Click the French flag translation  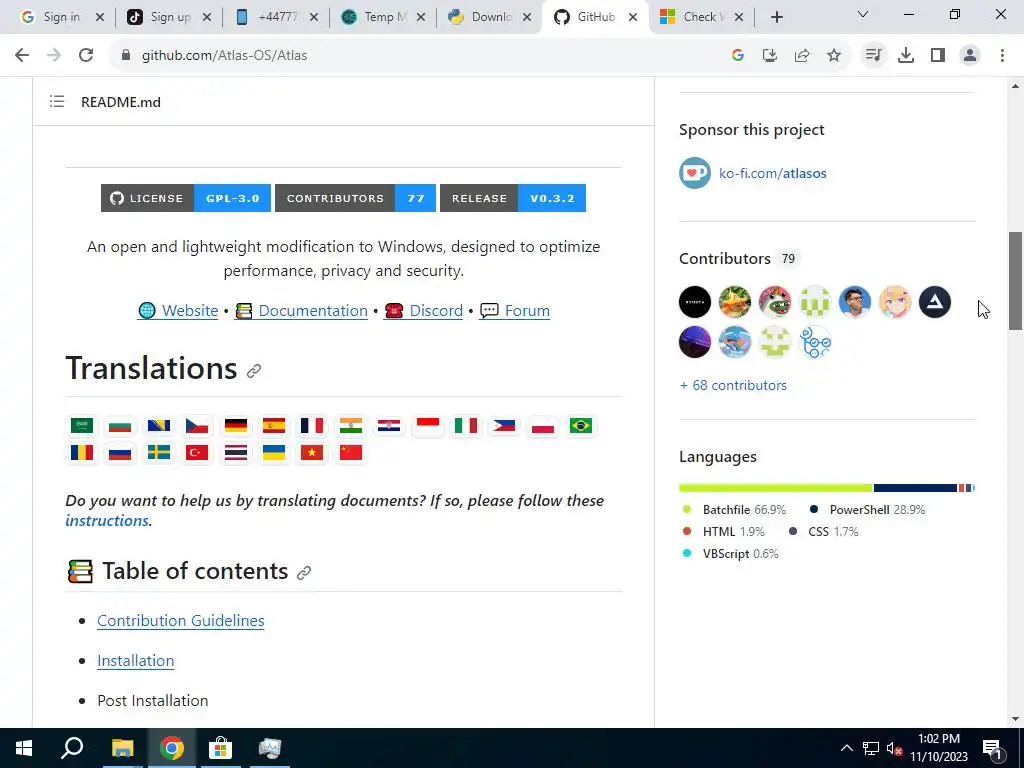[312, 426]
